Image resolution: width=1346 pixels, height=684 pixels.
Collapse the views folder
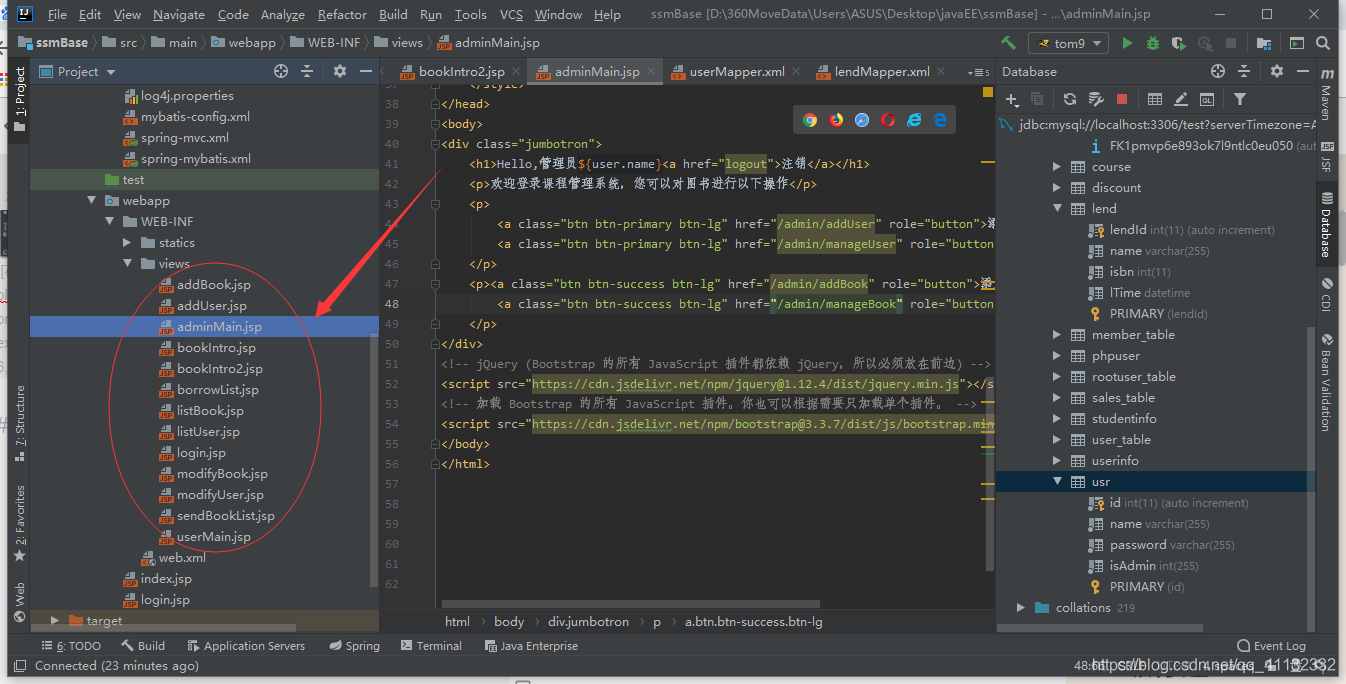pos(127,264)
